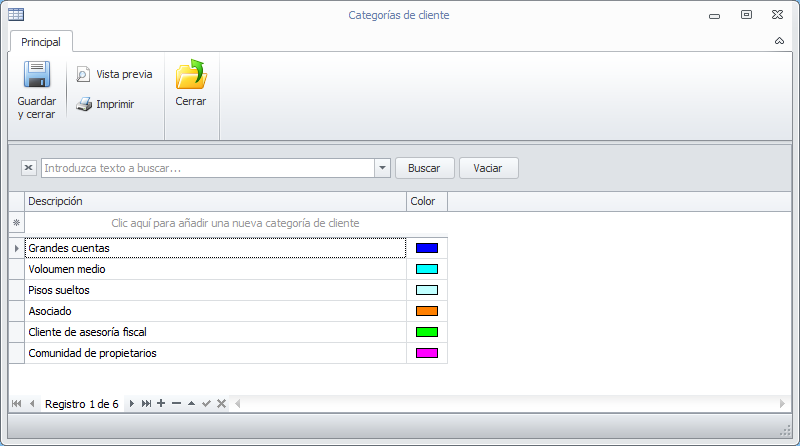Click the window resize grip corner

(786, 431)
